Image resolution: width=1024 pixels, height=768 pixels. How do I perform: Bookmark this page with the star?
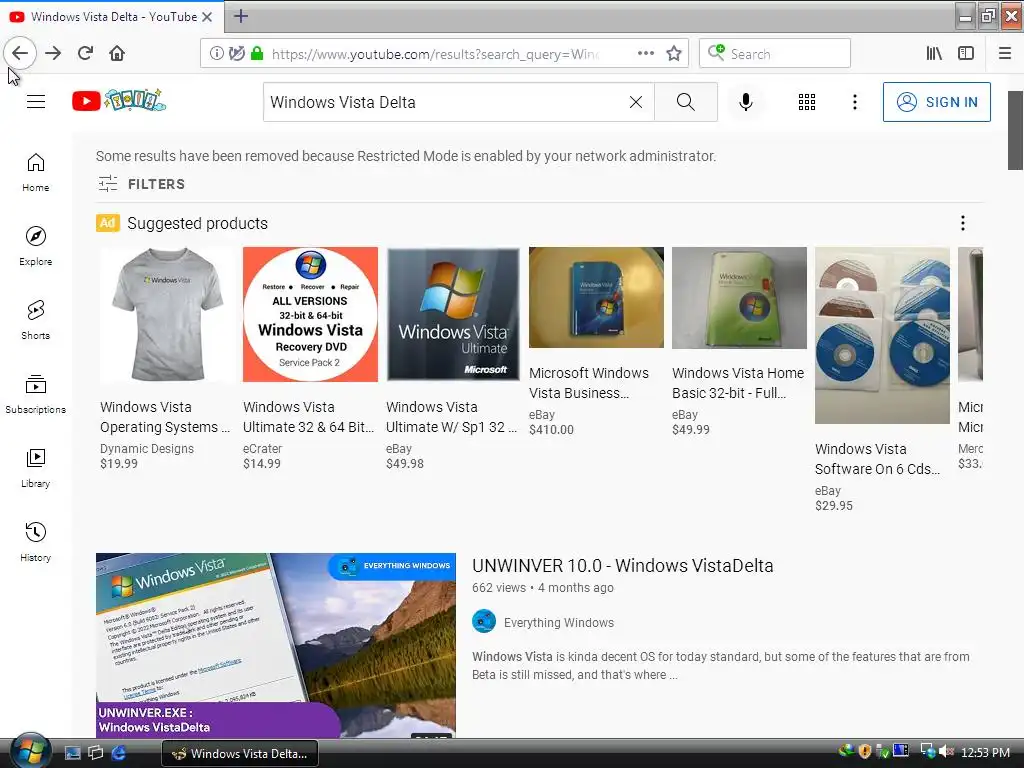[674, 54]
